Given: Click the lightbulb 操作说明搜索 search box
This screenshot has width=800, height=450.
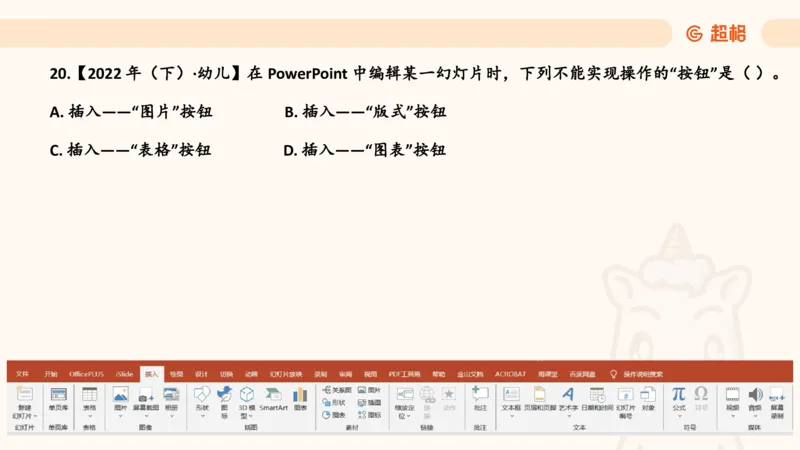Looking at the screenshot, I should 638,374.
